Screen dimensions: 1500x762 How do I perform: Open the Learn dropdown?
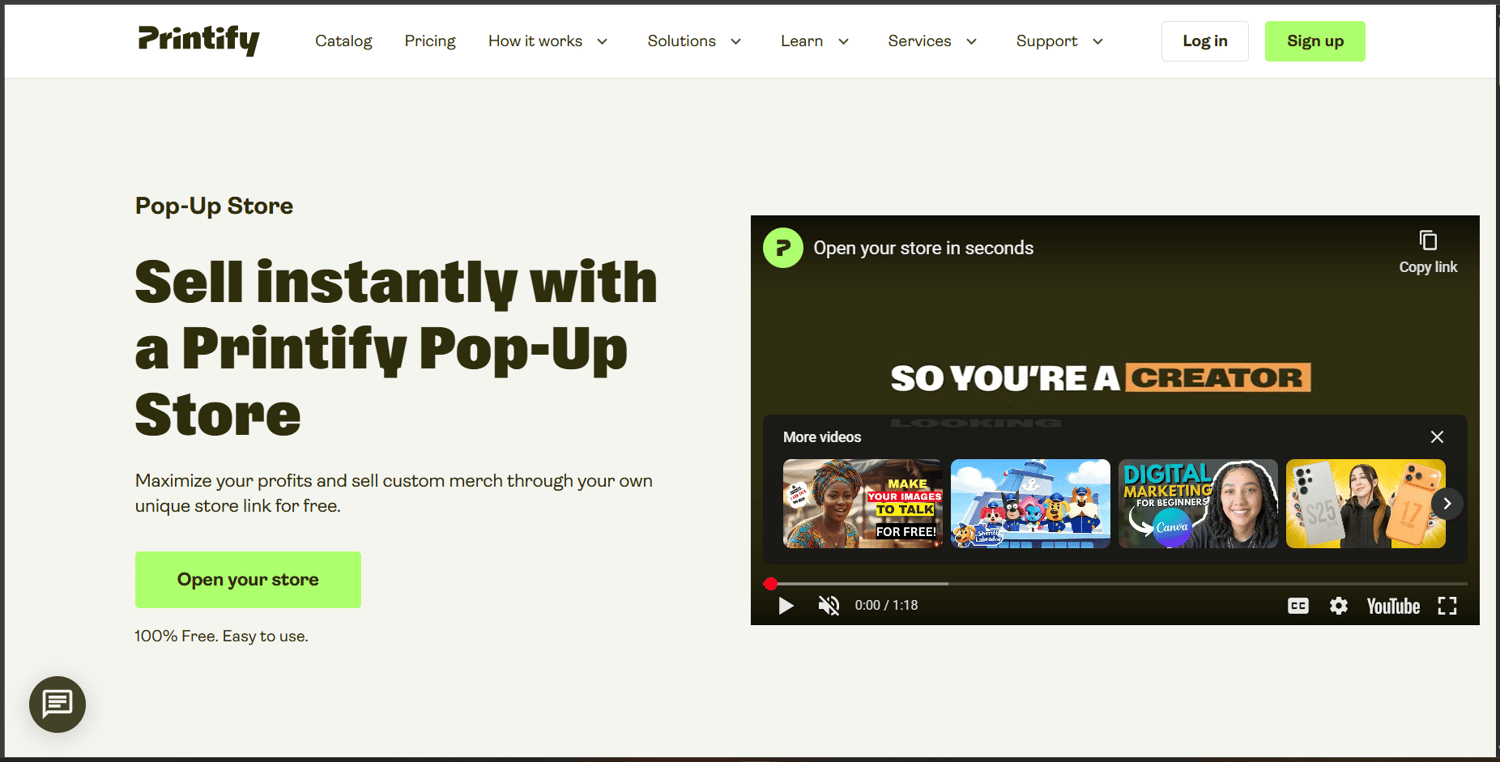pyautogui.click(x=814, y=41)
